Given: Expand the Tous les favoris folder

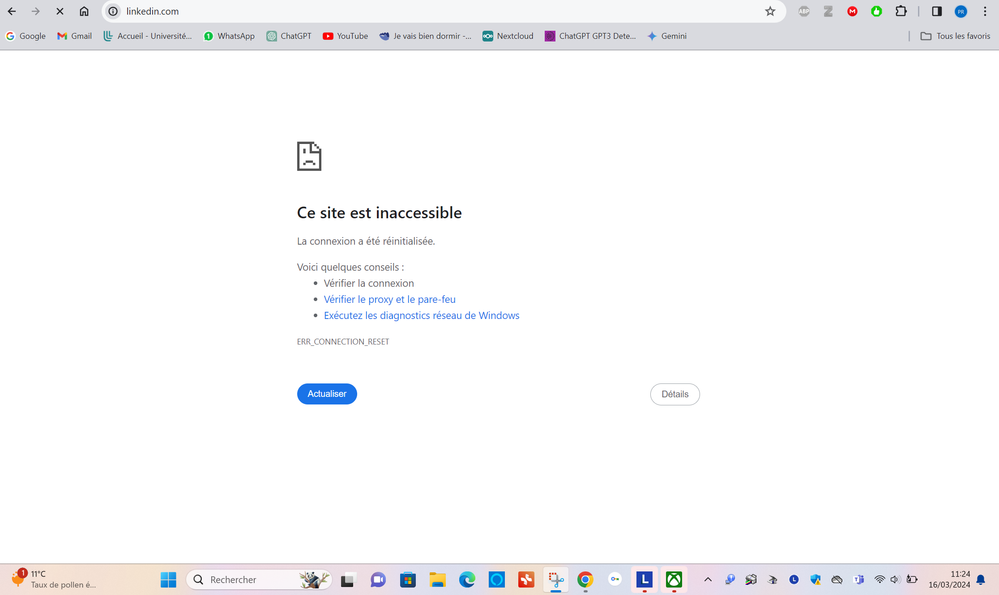Looking at the screenshot, I should (955, 36).
